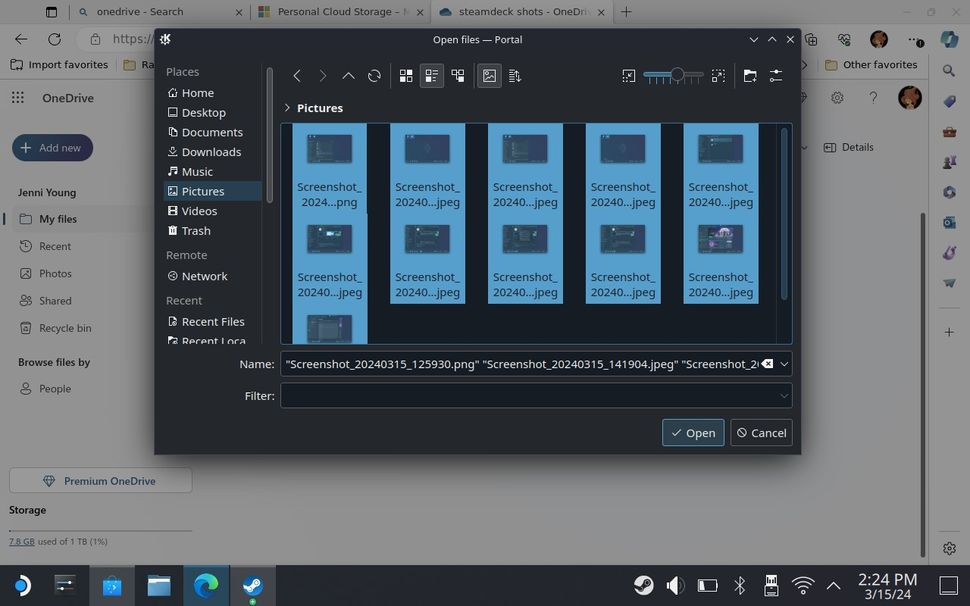Select Recent Files from sidebar

pos(212,321)
